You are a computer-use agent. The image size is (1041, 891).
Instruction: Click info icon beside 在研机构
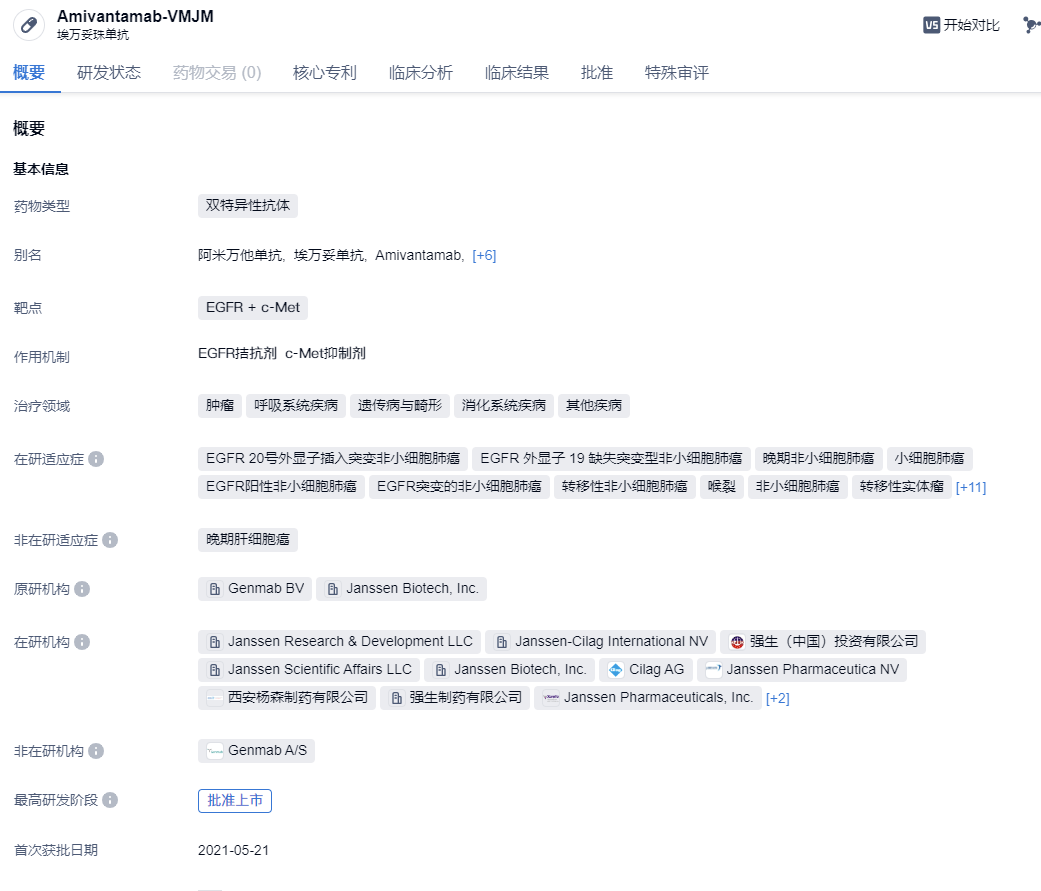click(x=82, y=642)
